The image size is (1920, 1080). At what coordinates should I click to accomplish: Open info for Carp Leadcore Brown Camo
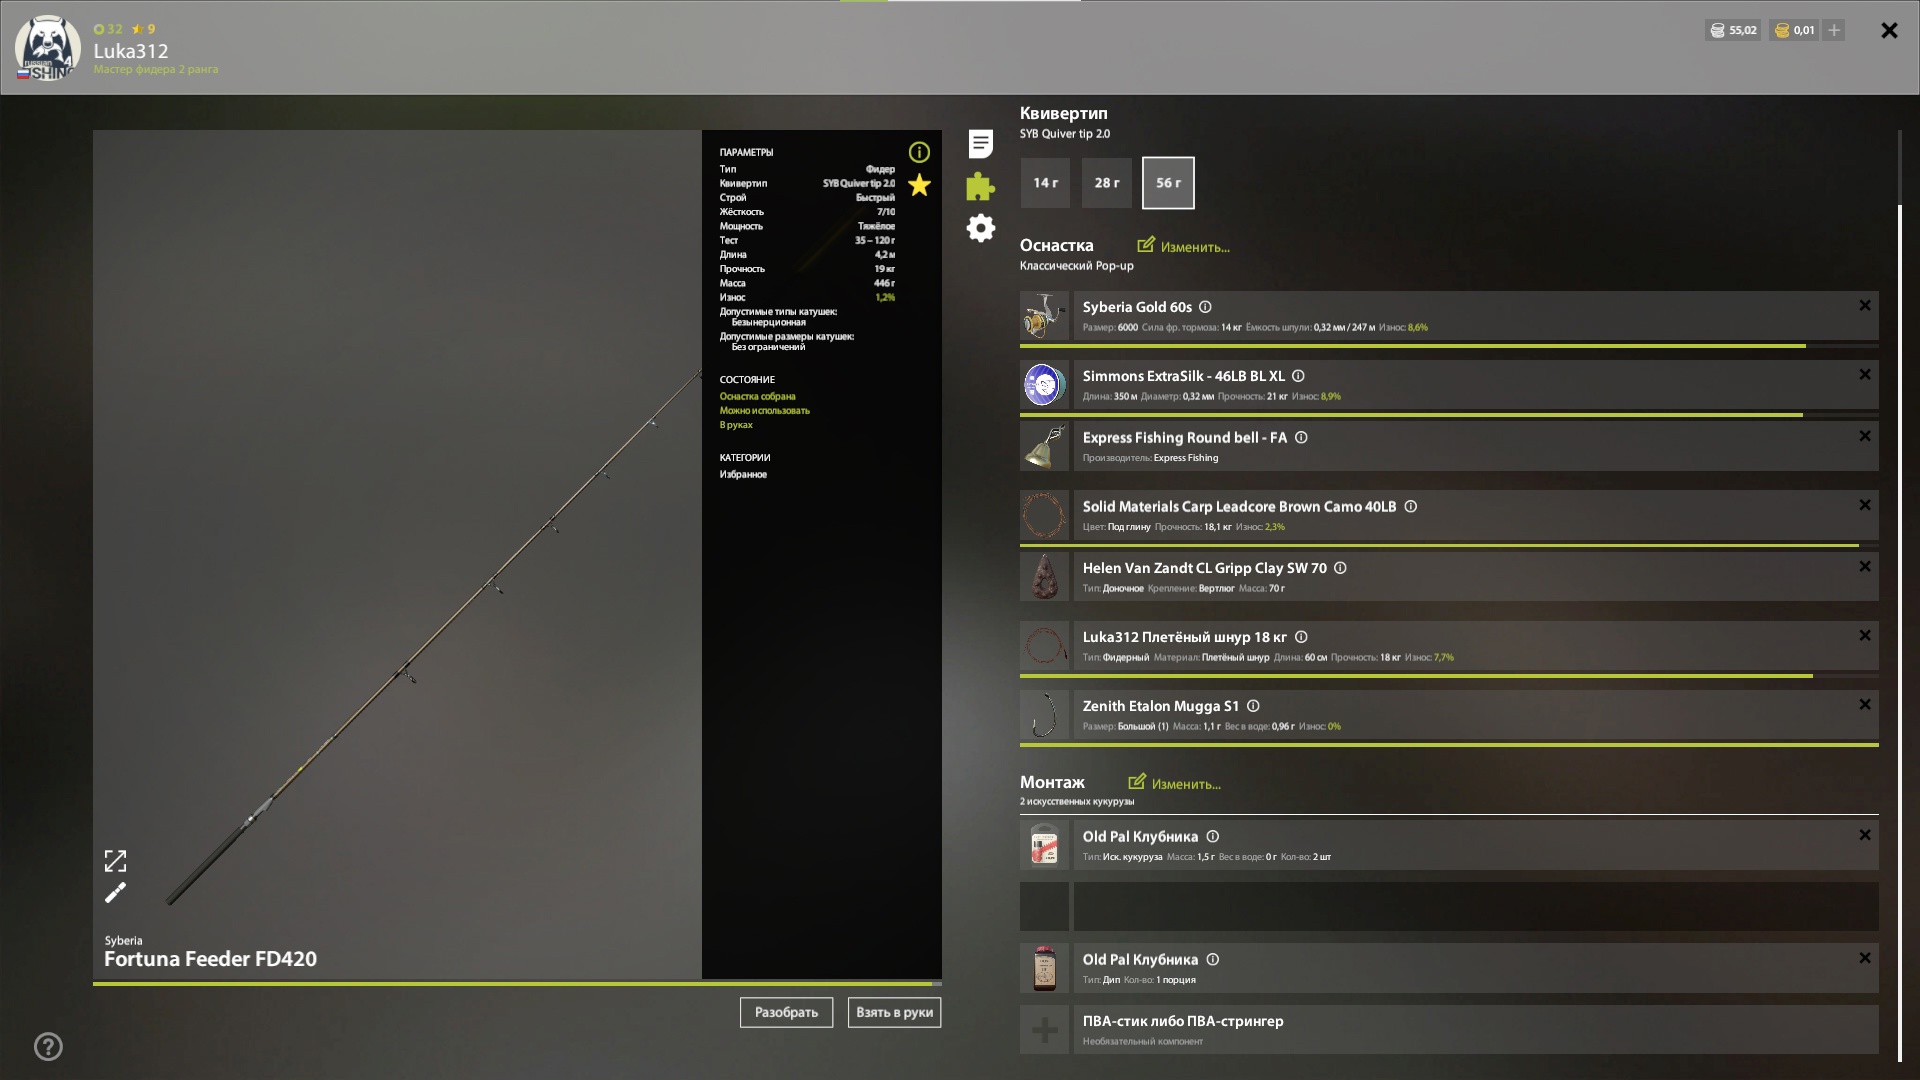(1410, 506)
